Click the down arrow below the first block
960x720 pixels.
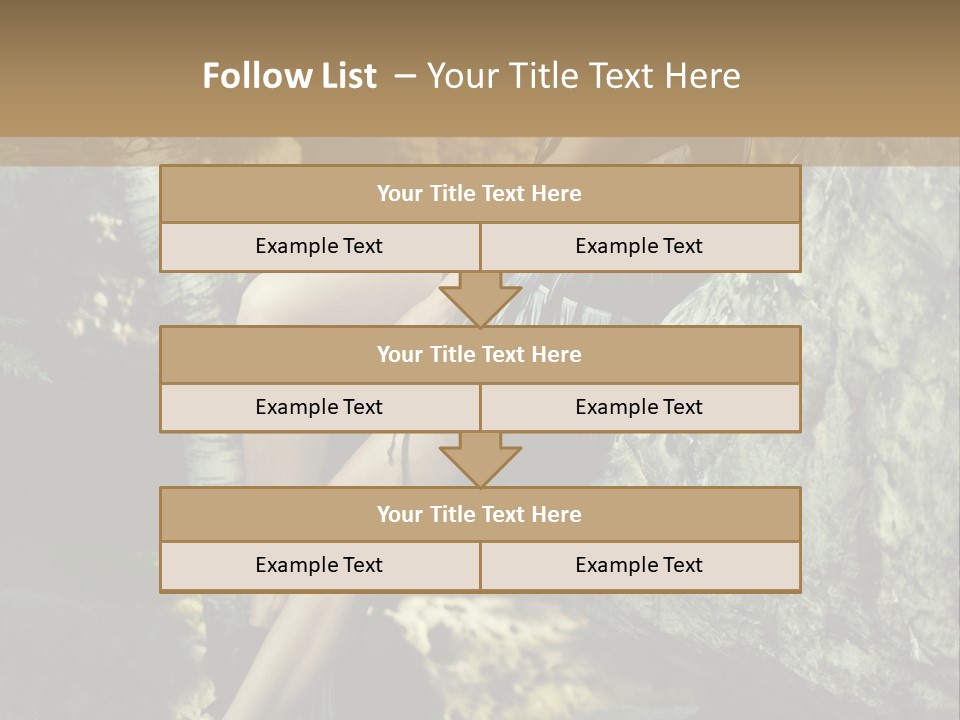480,300
